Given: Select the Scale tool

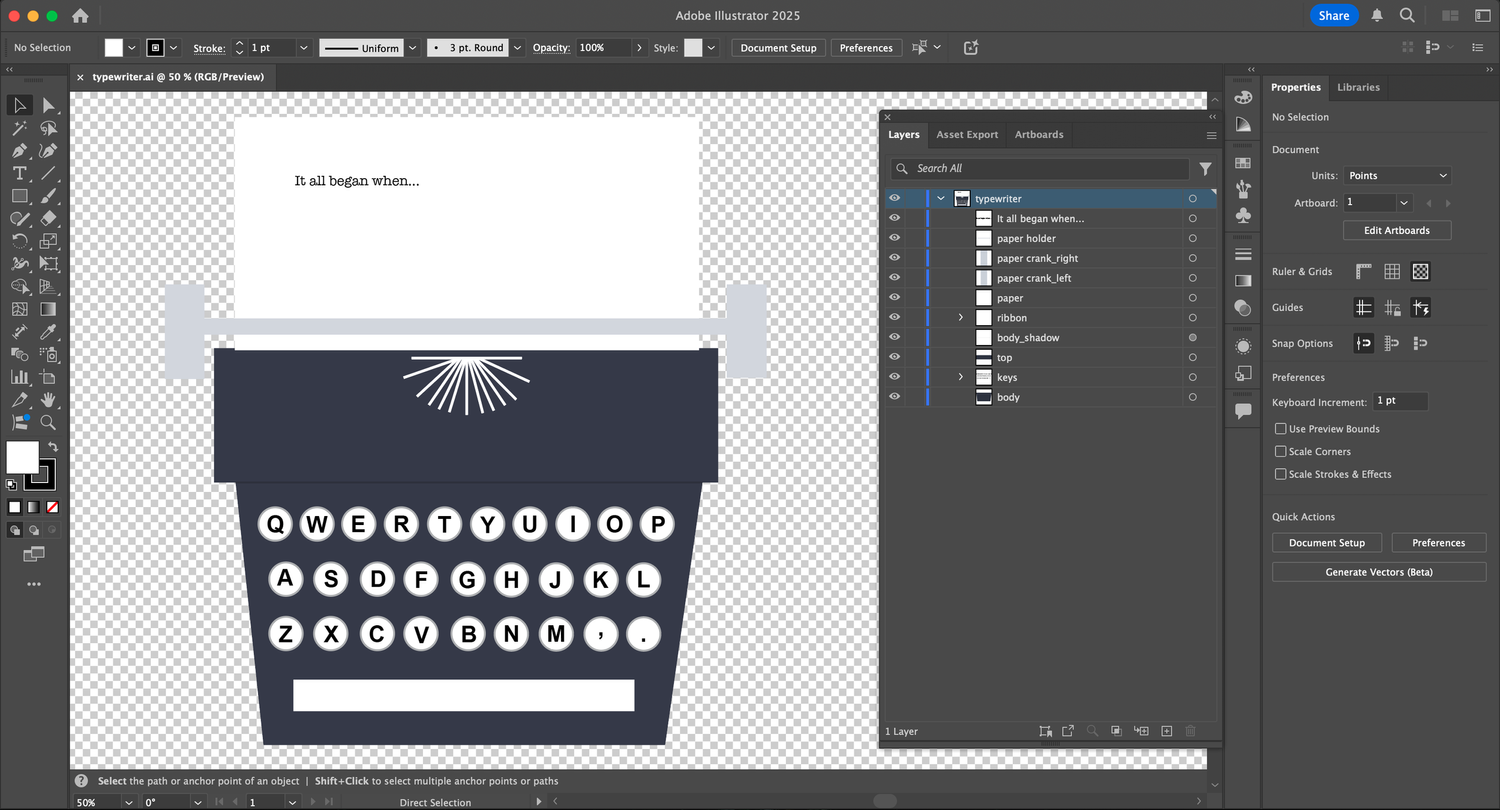Looking at the screenshot, I should click(48, 241).
